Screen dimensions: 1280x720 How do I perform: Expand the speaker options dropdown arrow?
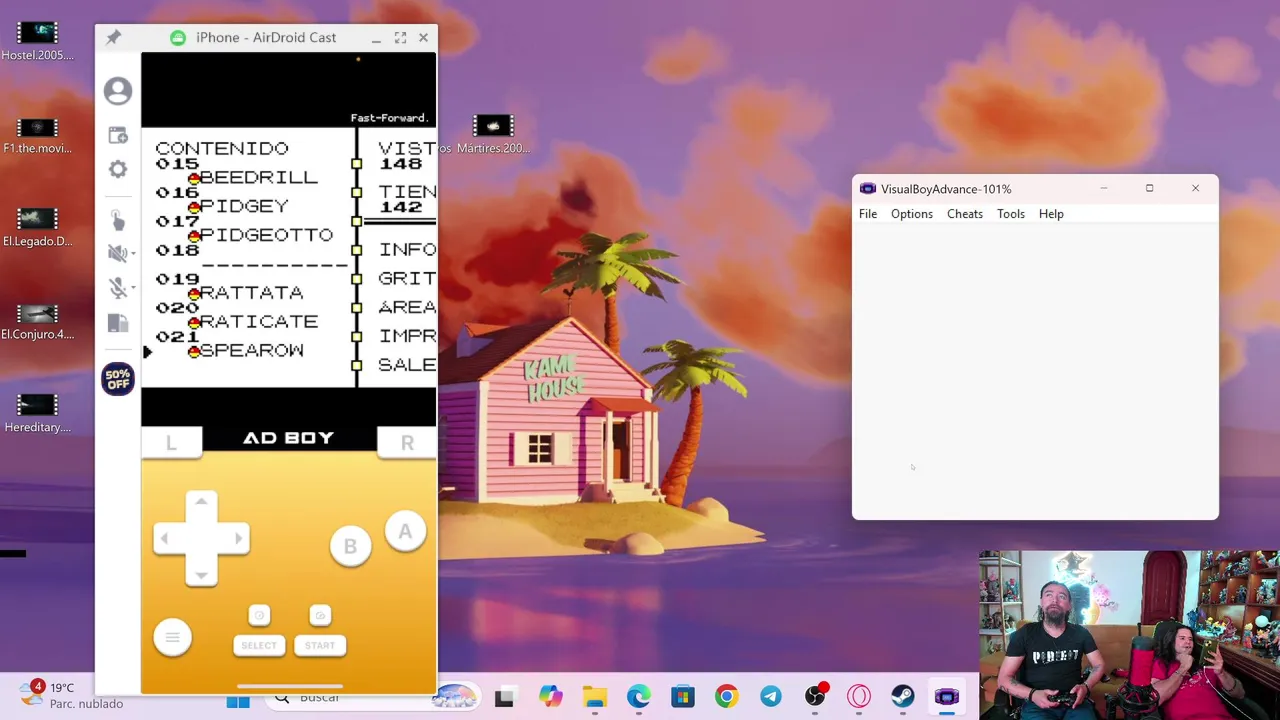[132, 254]
